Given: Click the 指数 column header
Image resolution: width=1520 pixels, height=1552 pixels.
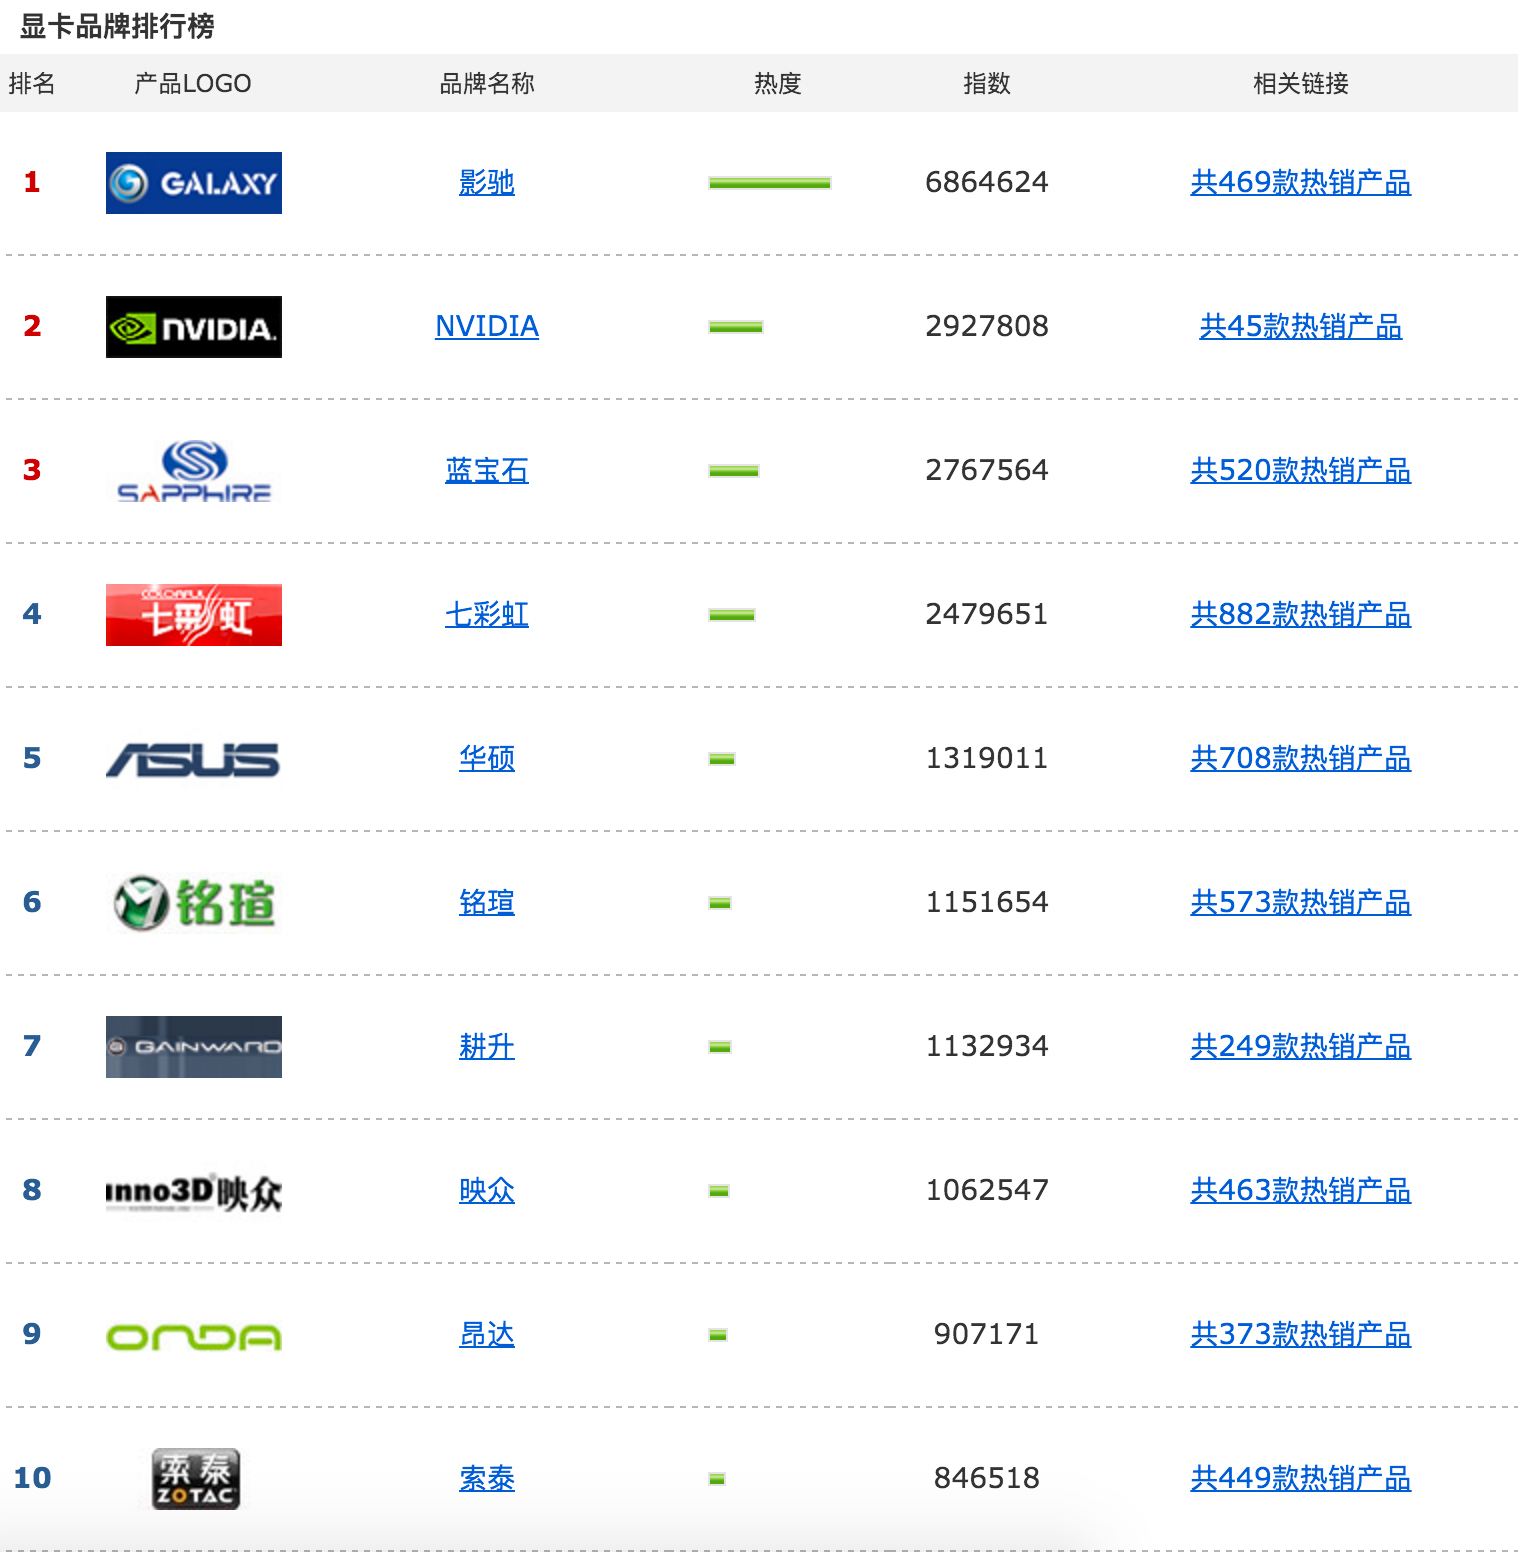Looking at the screenshot, I should pos(987,83).
